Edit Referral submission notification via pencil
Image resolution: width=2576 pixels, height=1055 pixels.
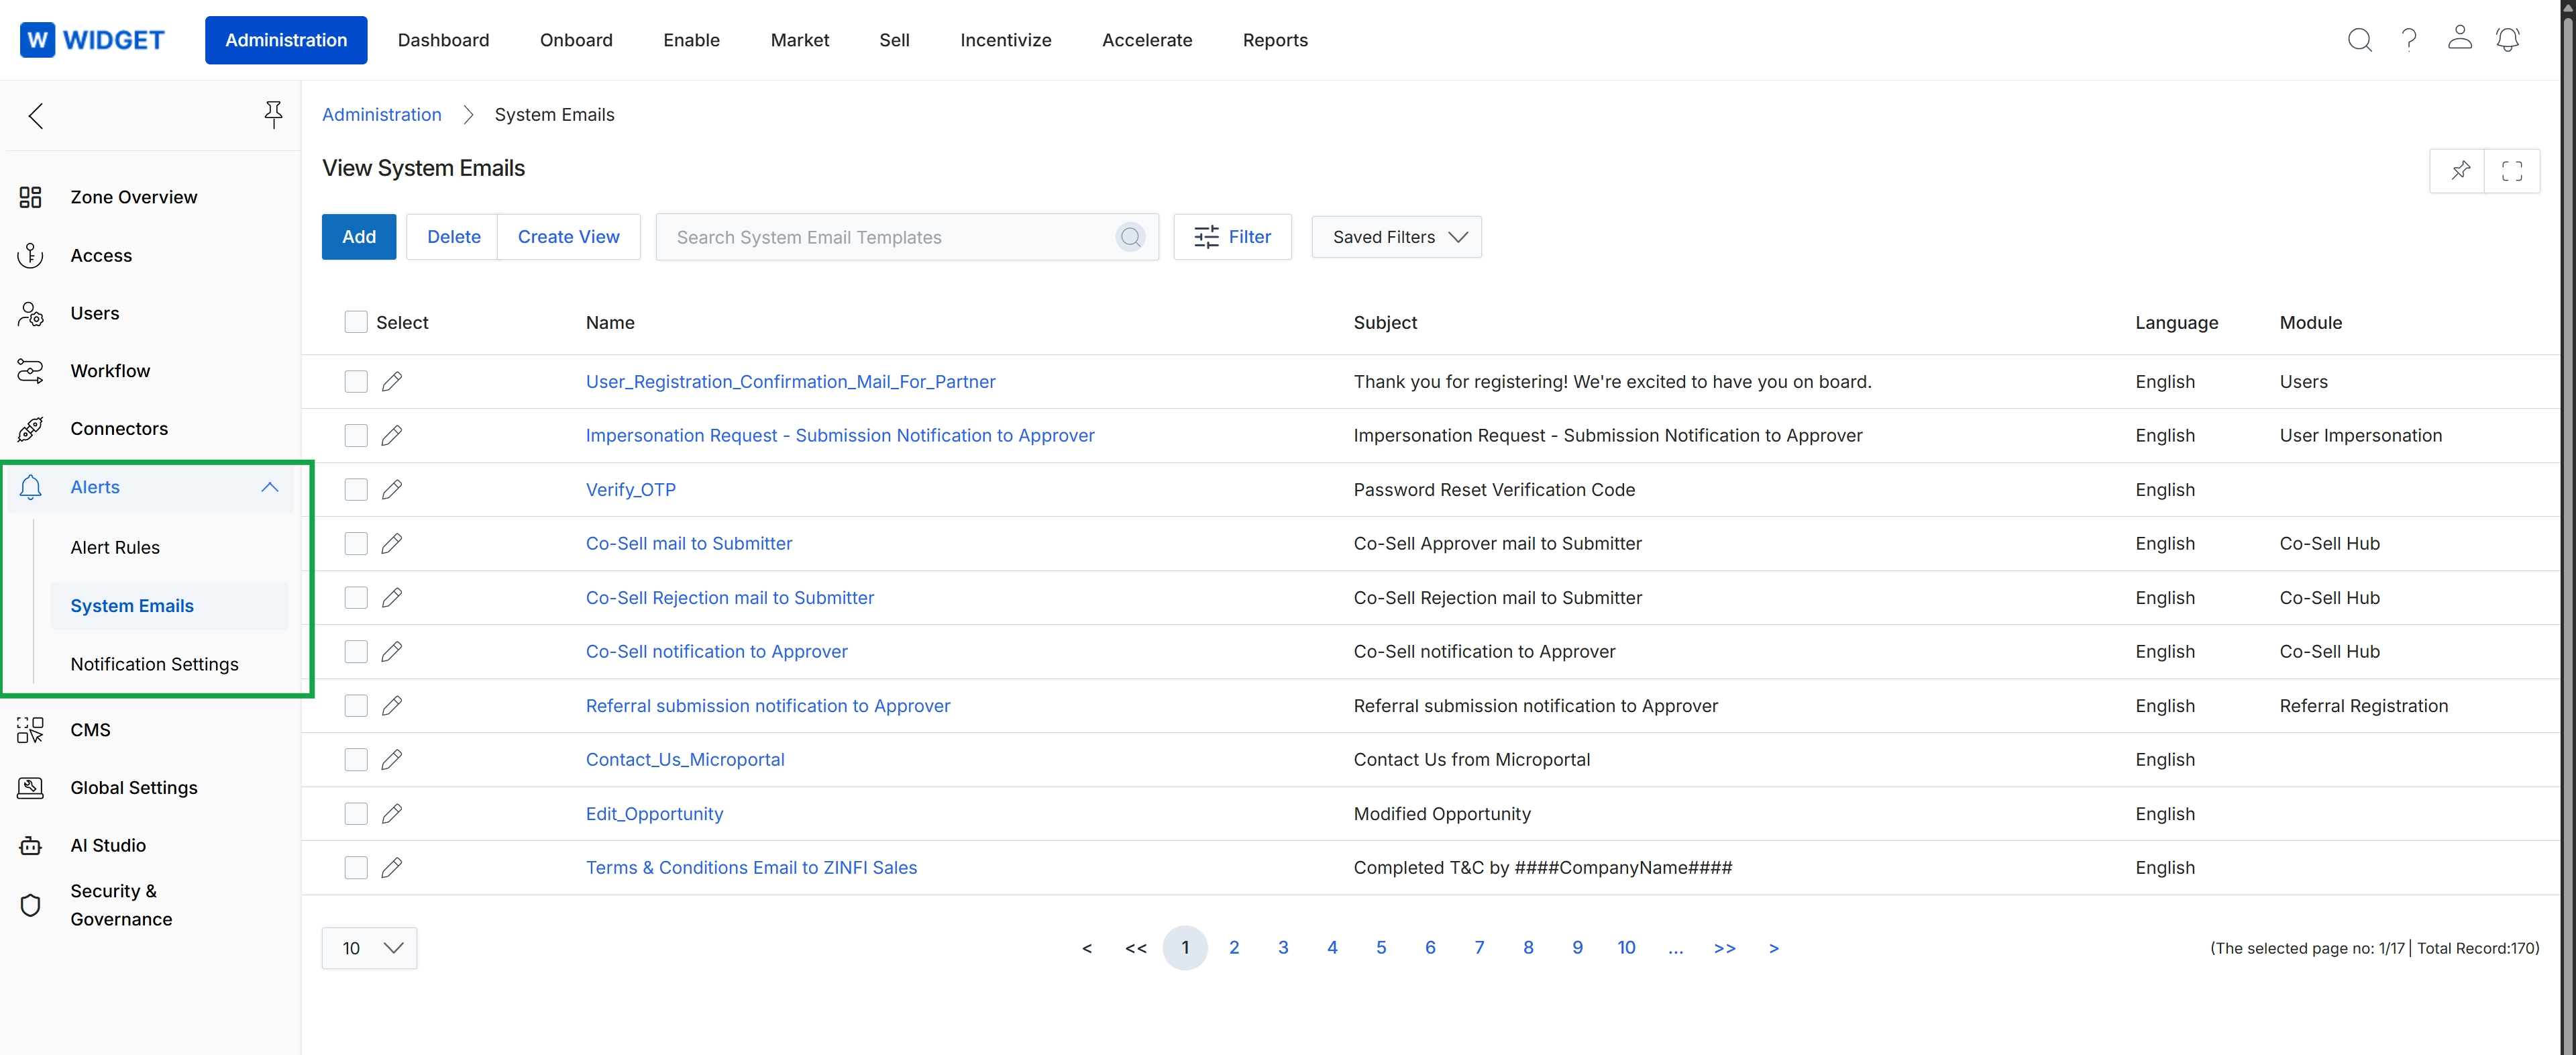[x=392, y=706]
